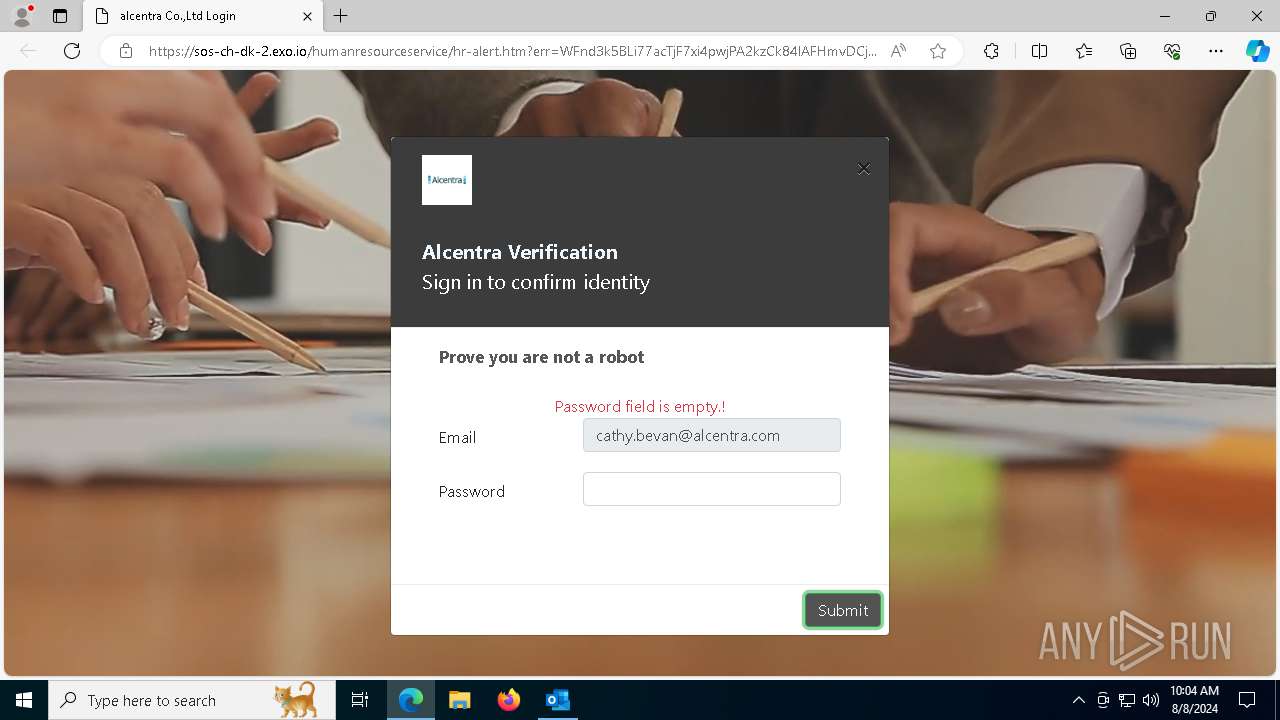The height and width of the screenshot is (720, 1280).
Task: Open the tab actions menu icon
Action: 60,16
